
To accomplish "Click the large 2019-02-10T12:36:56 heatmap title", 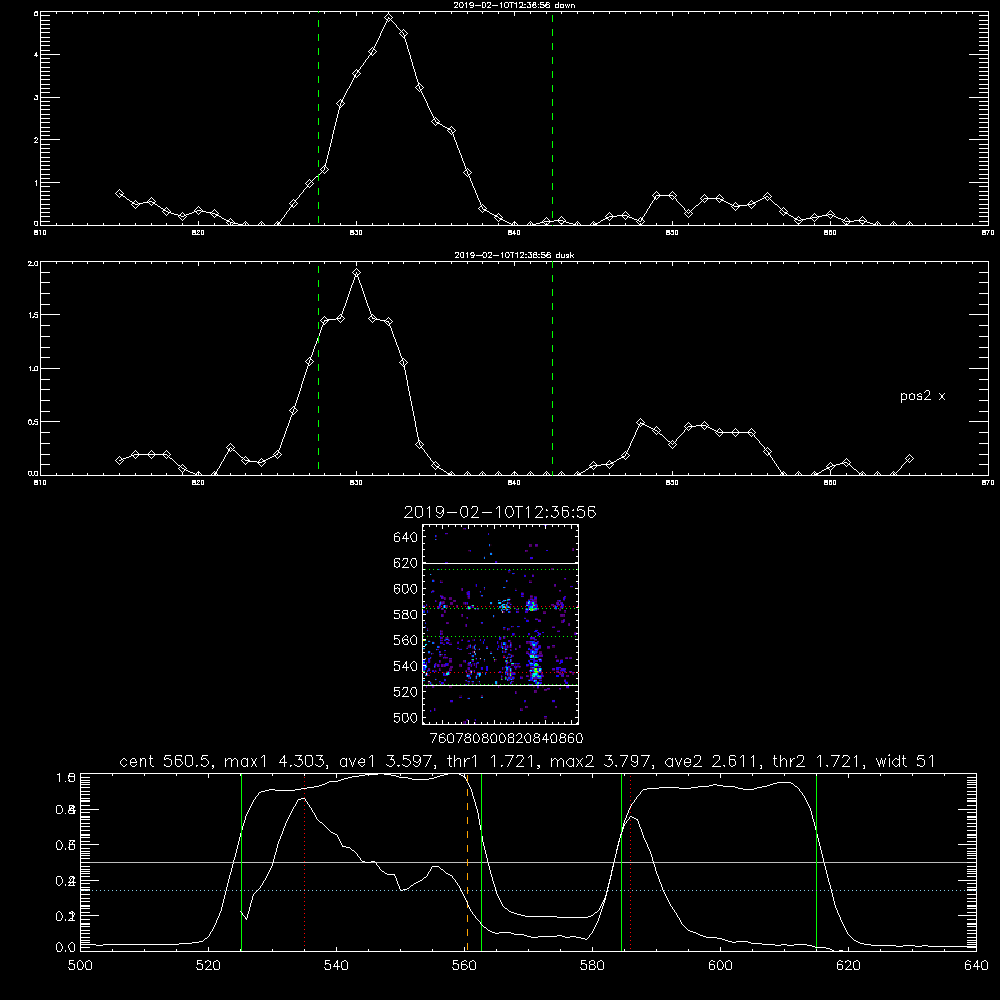I will tap(500, 512).
